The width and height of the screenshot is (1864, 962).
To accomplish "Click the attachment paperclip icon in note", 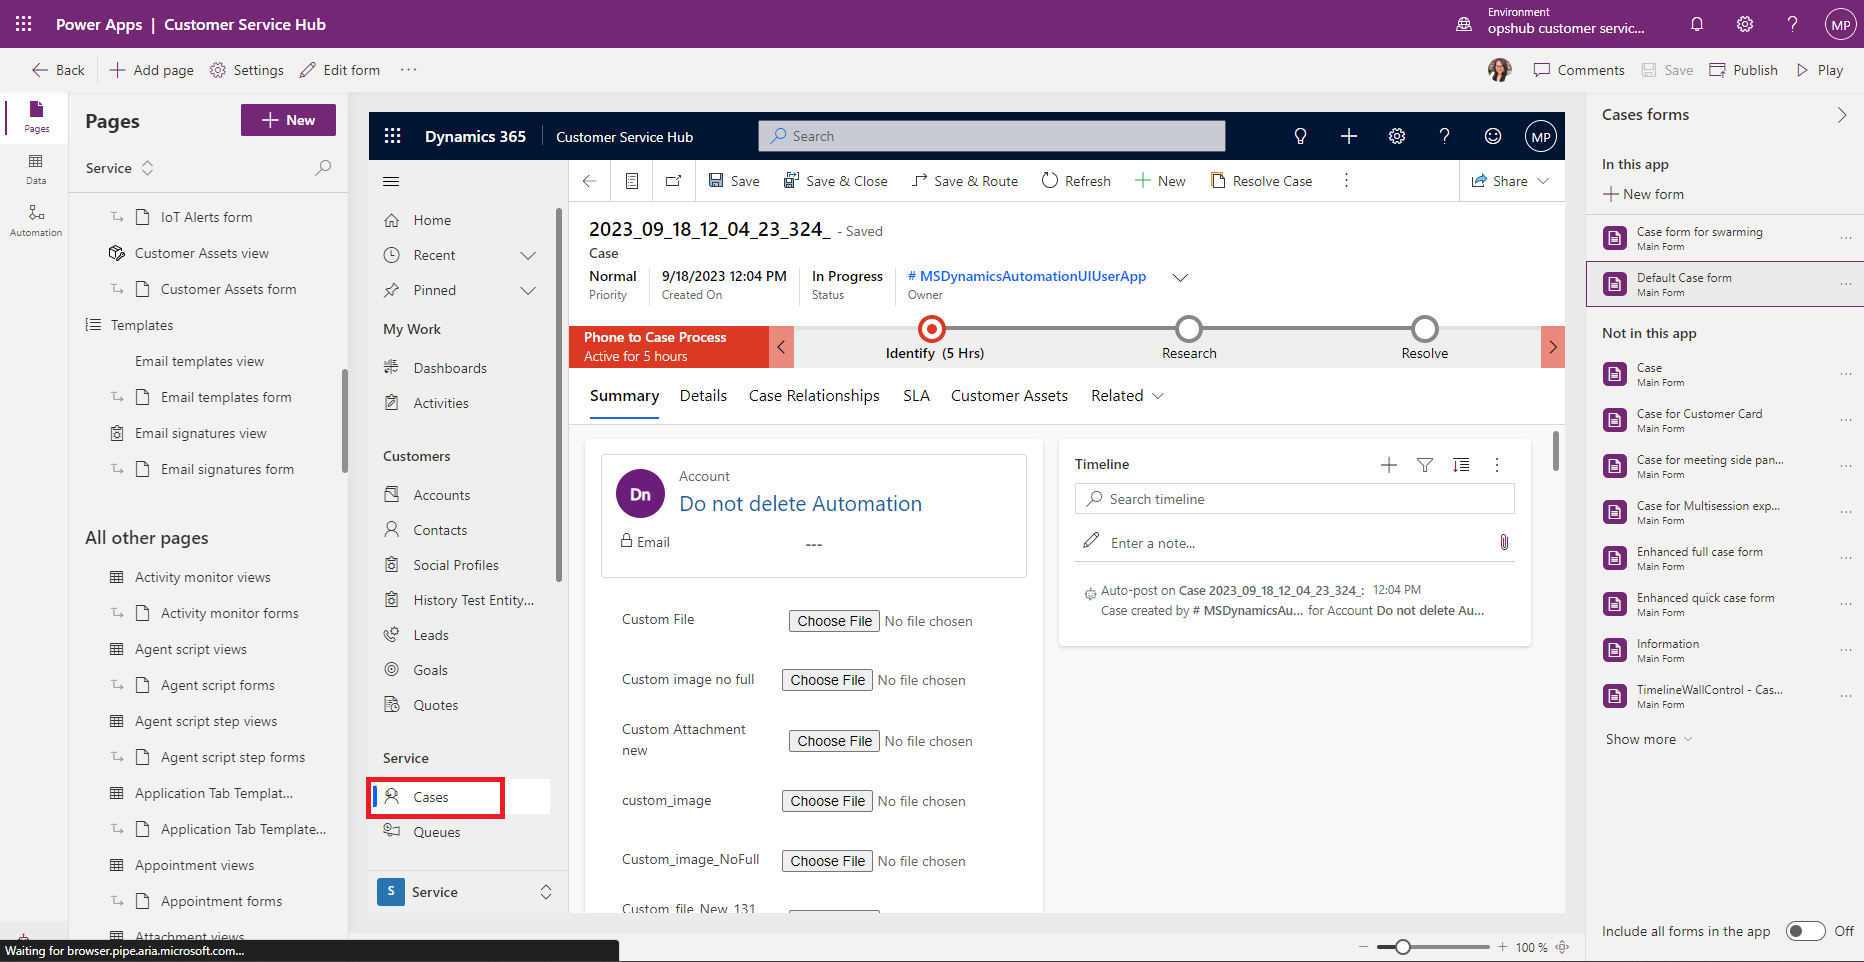I will [x=1504, y=542].
